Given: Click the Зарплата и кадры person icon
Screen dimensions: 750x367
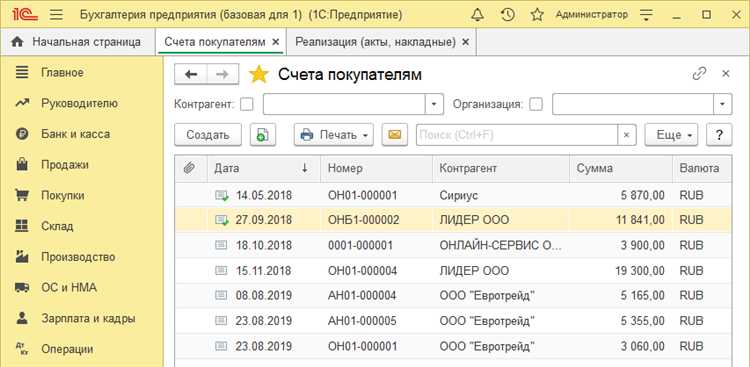Looking at the screenshot, I should pos(22,318).
